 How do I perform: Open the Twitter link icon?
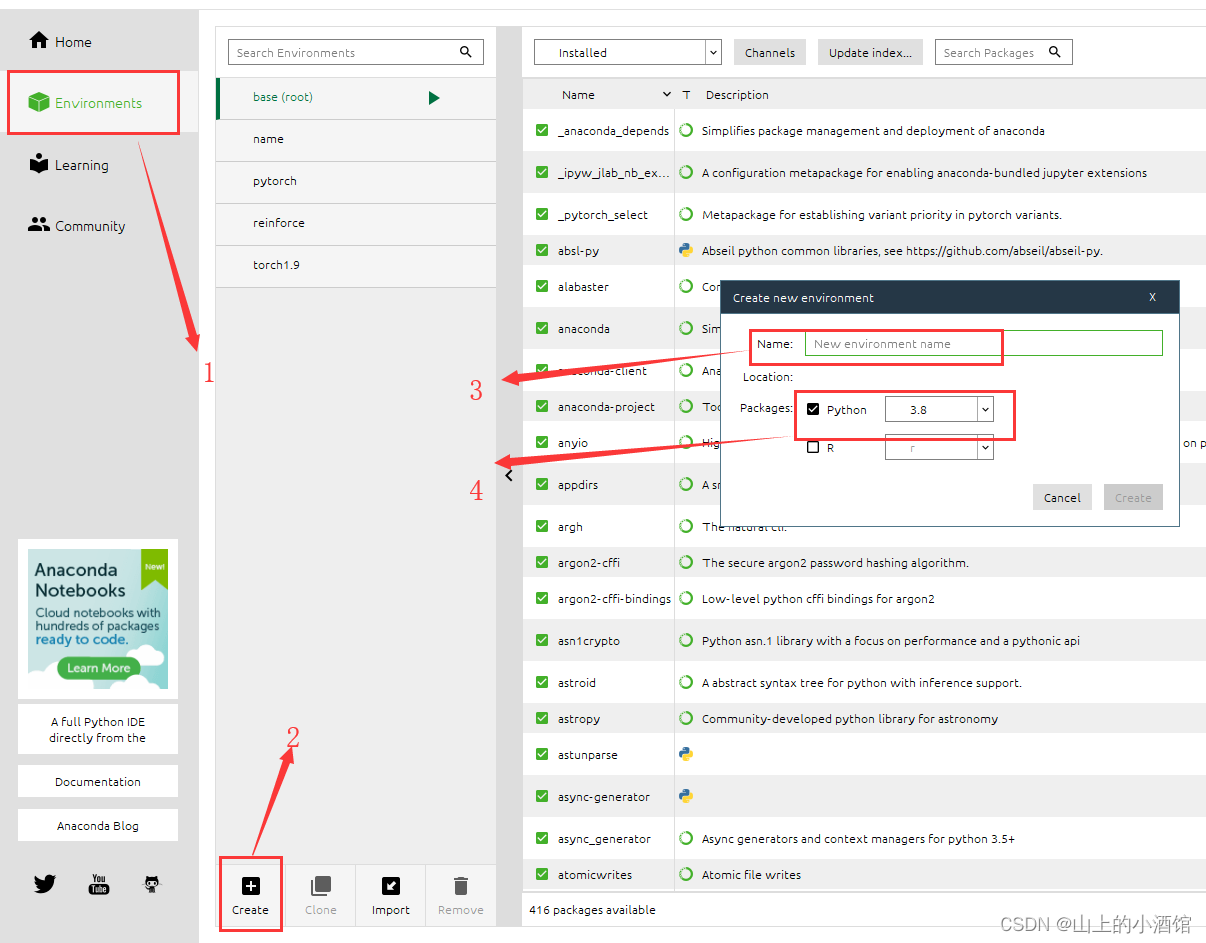(x=45, y=884)
